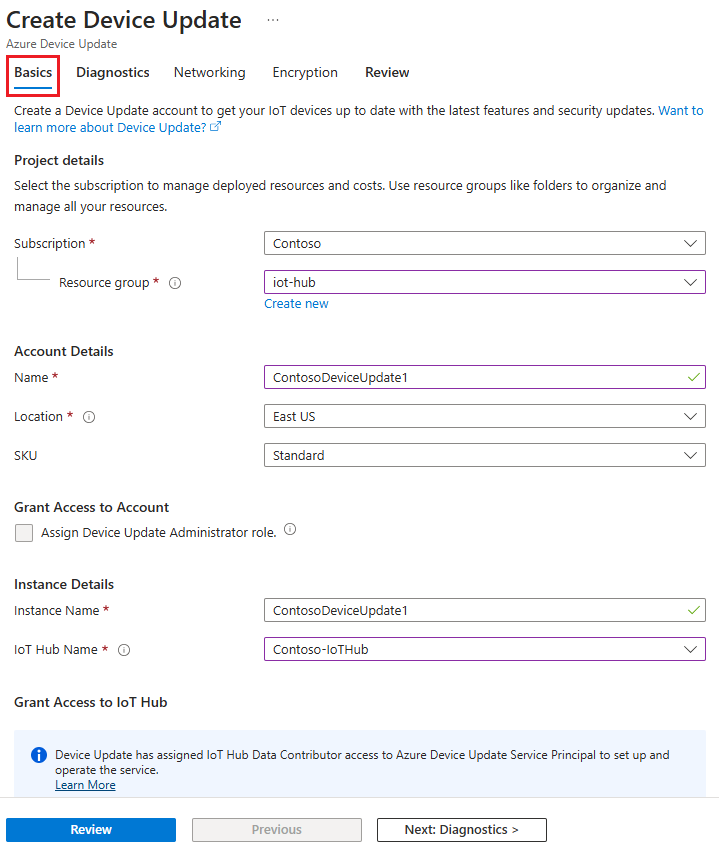The image size is (719, 849).
Task: Enable Assign Device Update Administrator role
Action: (24, 532)
